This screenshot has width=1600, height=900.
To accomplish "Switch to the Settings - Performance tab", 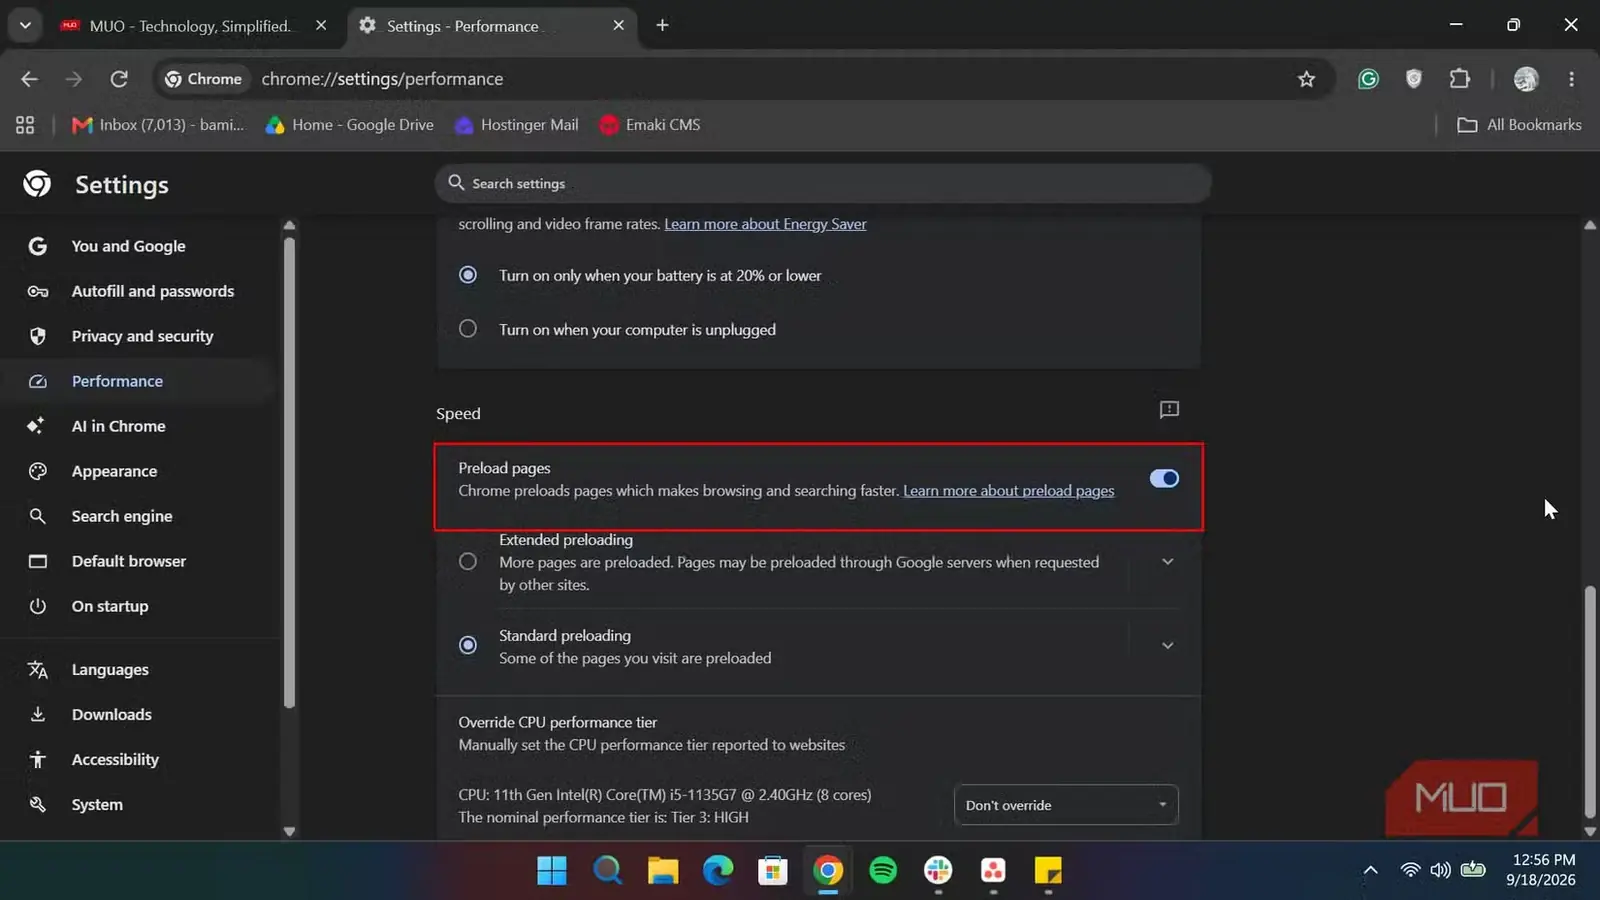I will tap(492, 26).
